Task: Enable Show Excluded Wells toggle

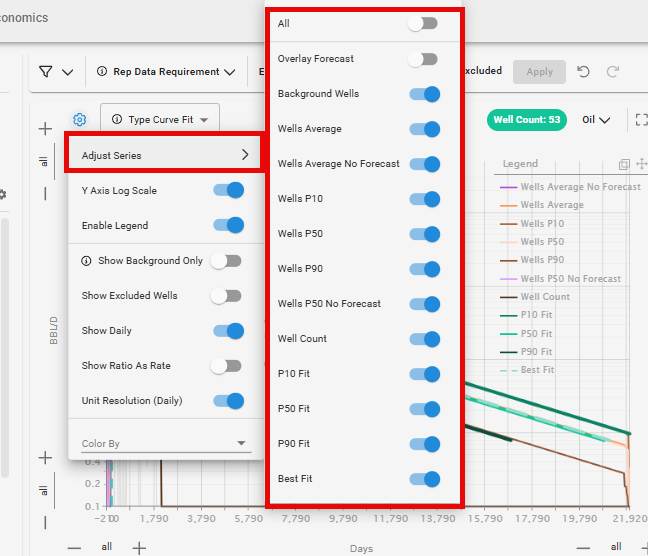Action: [226, 296]
